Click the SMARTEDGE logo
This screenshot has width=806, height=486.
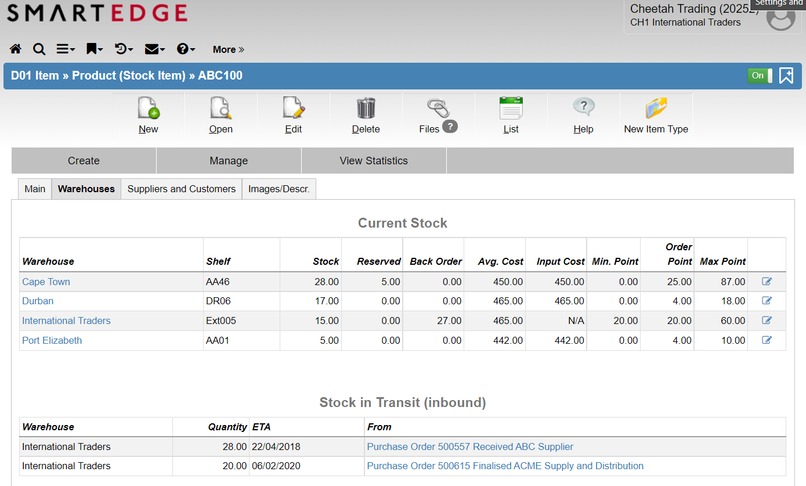97,13
